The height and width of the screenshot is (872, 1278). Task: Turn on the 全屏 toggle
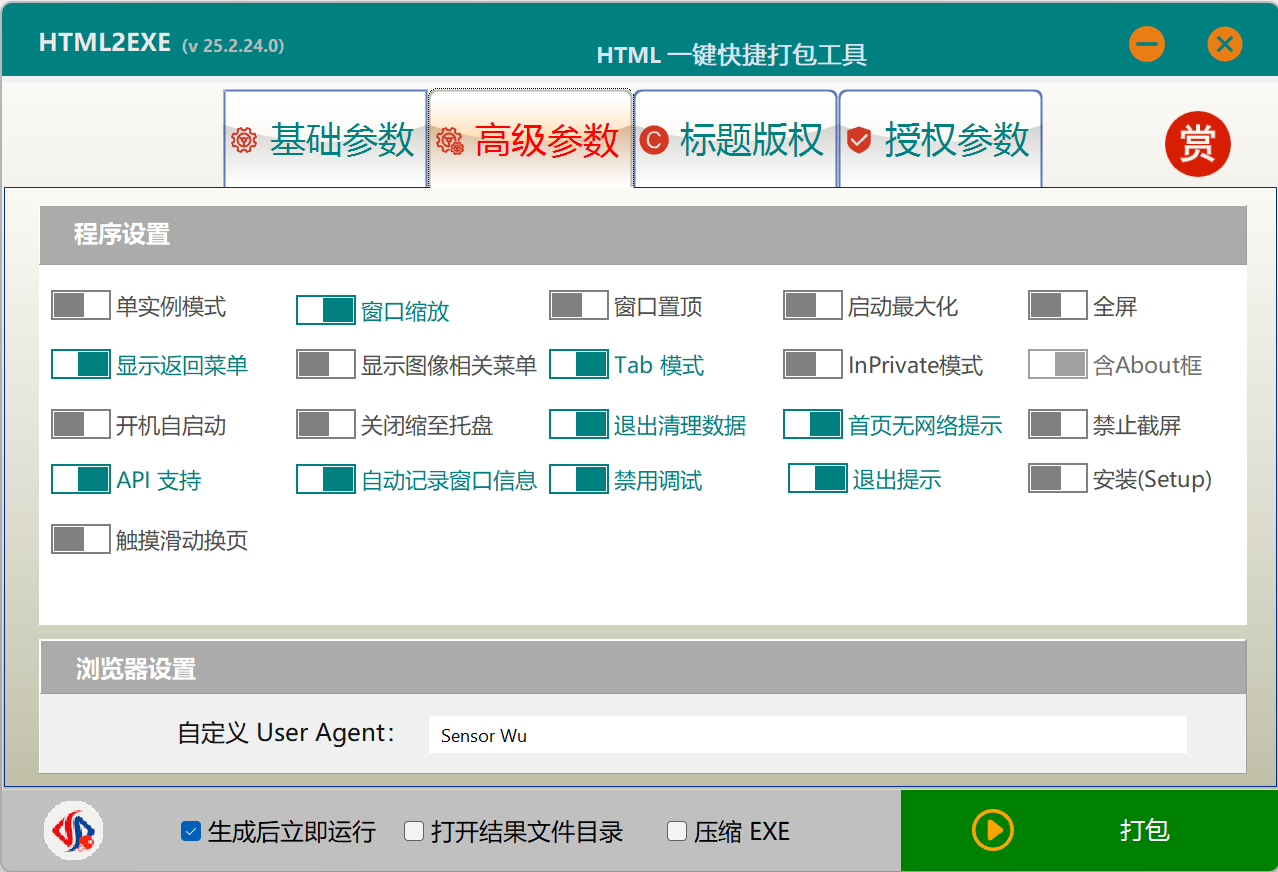[x=1057, y=306]
